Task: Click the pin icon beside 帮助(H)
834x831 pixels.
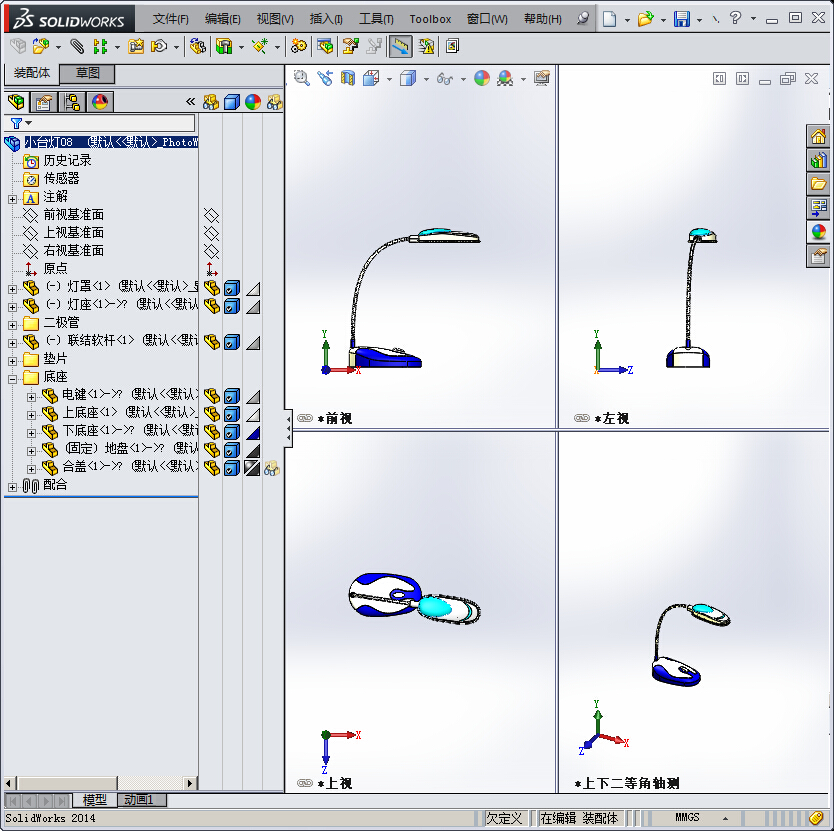Action: (583, 19)
